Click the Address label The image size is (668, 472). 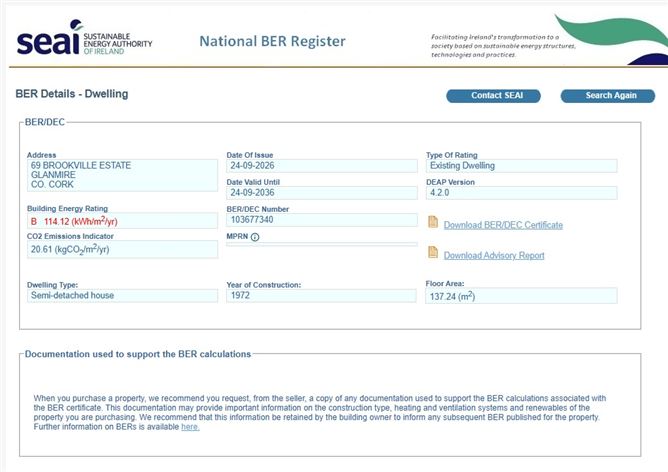41,155
